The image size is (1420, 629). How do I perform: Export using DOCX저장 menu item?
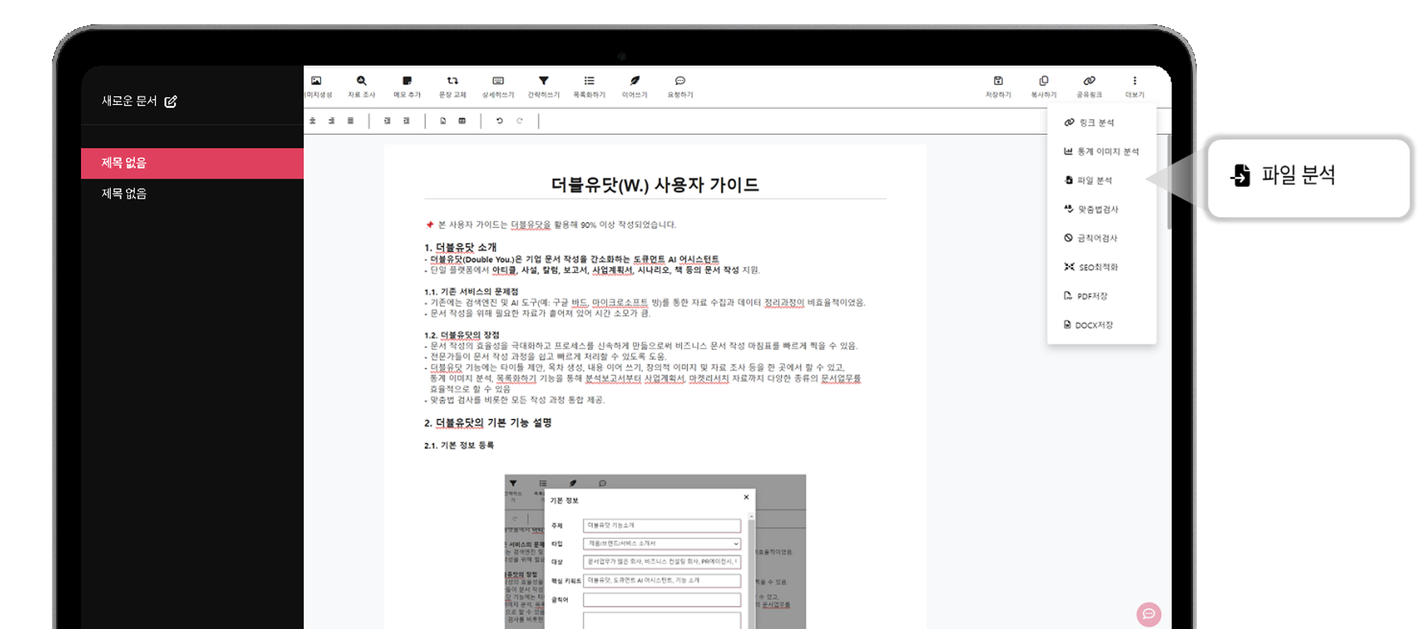coord(1102,326)
